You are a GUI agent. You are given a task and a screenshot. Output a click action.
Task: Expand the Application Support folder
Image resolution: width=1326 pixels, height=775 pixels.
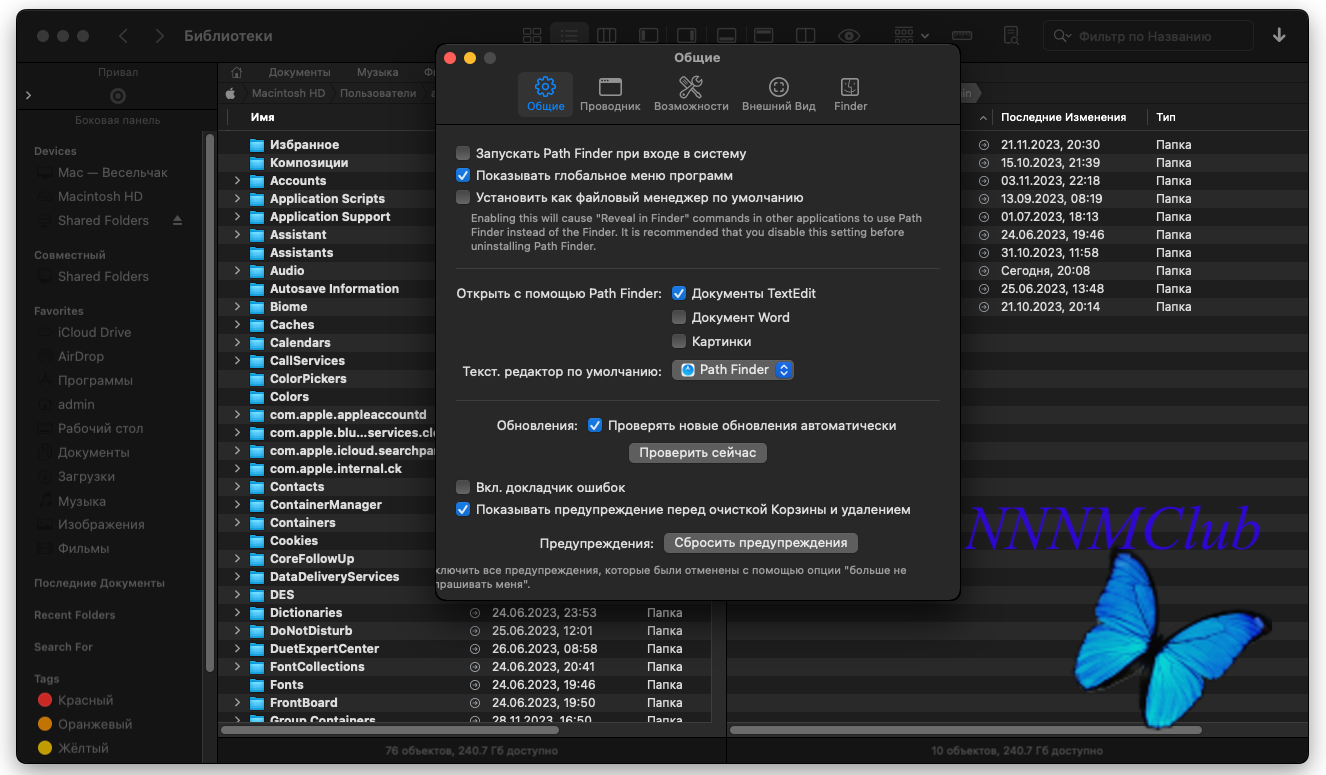click(x=237, y=217)
